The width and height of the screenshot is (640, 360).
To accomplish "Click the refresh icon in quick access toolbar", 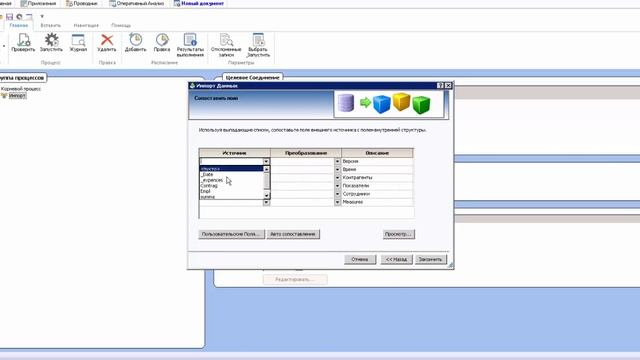I will click(19, 16).
